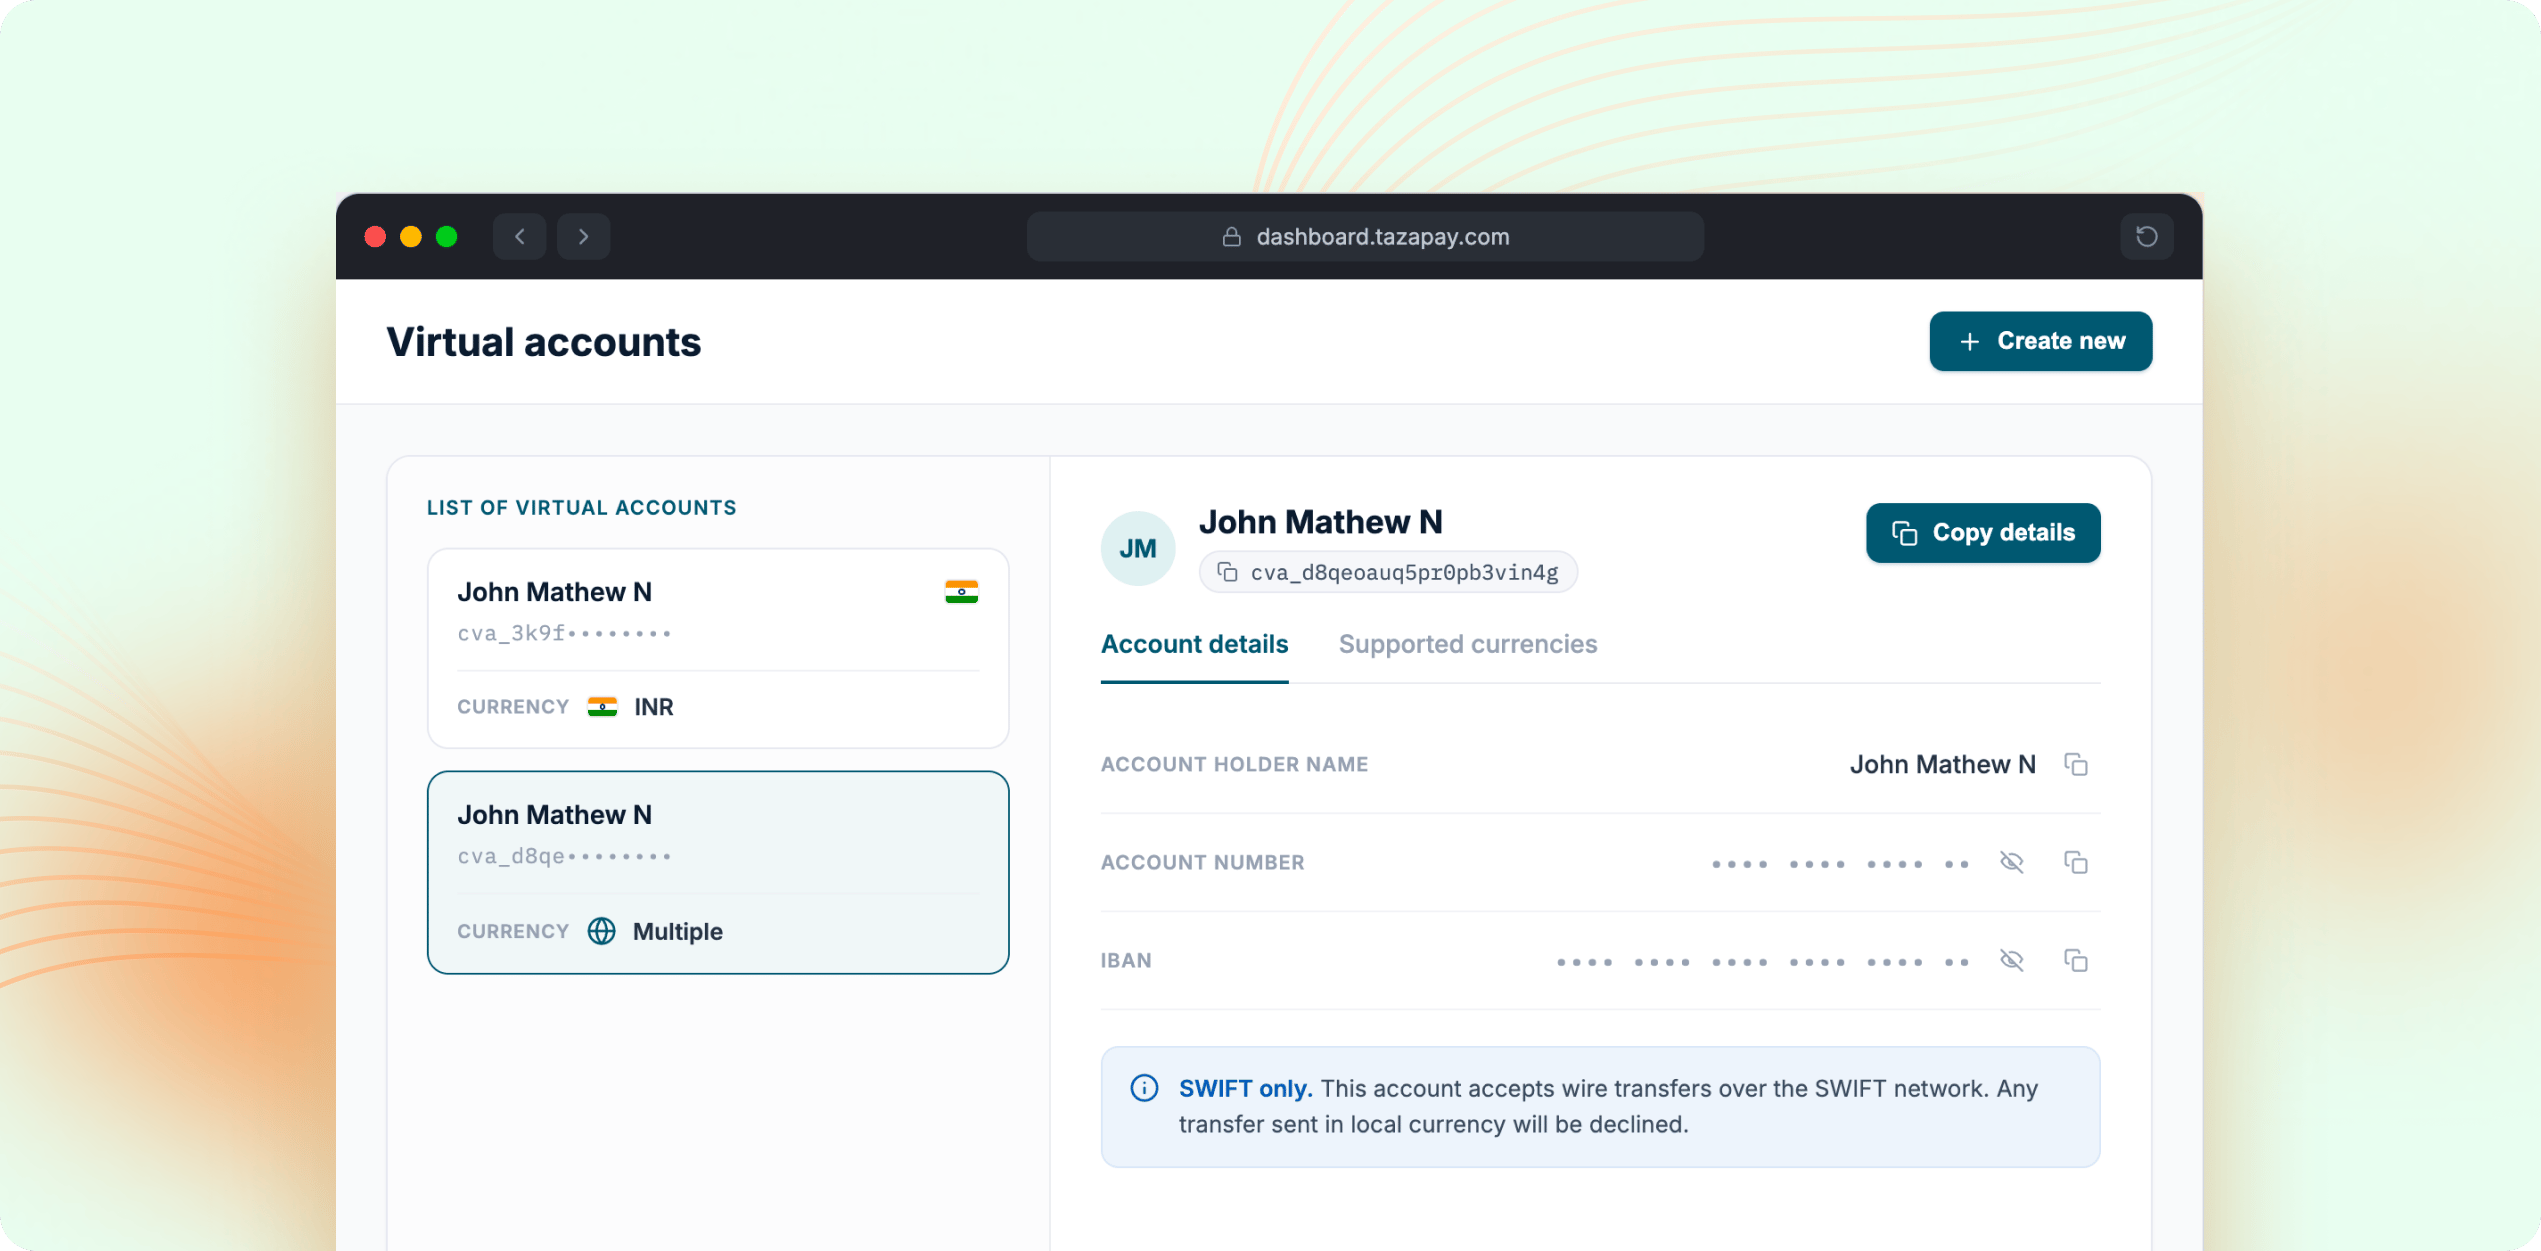Screen dimensions: 2541x1251
Task: Copy the hidden IBAN value
Action: pos(2076,961)
